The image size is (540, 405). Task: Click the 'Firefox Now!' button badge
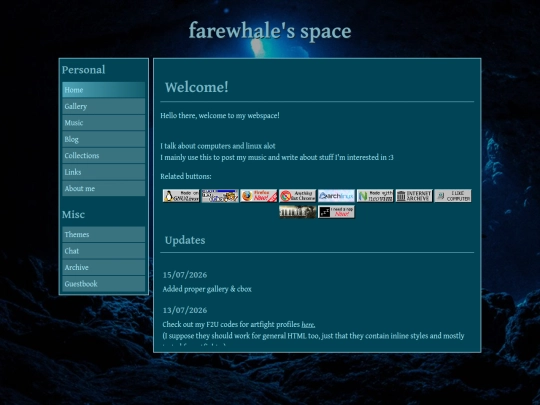click(259, 196)
